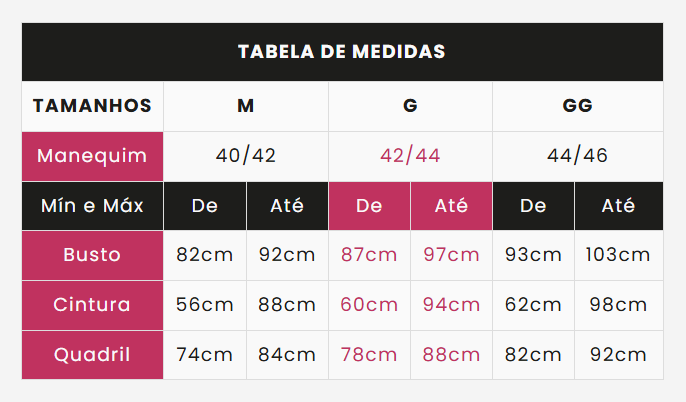Image resolution: width=686 pixels, height=402 pixels.
Task: Click the 44/46 manequim value
Action: (x=578, y=156)
